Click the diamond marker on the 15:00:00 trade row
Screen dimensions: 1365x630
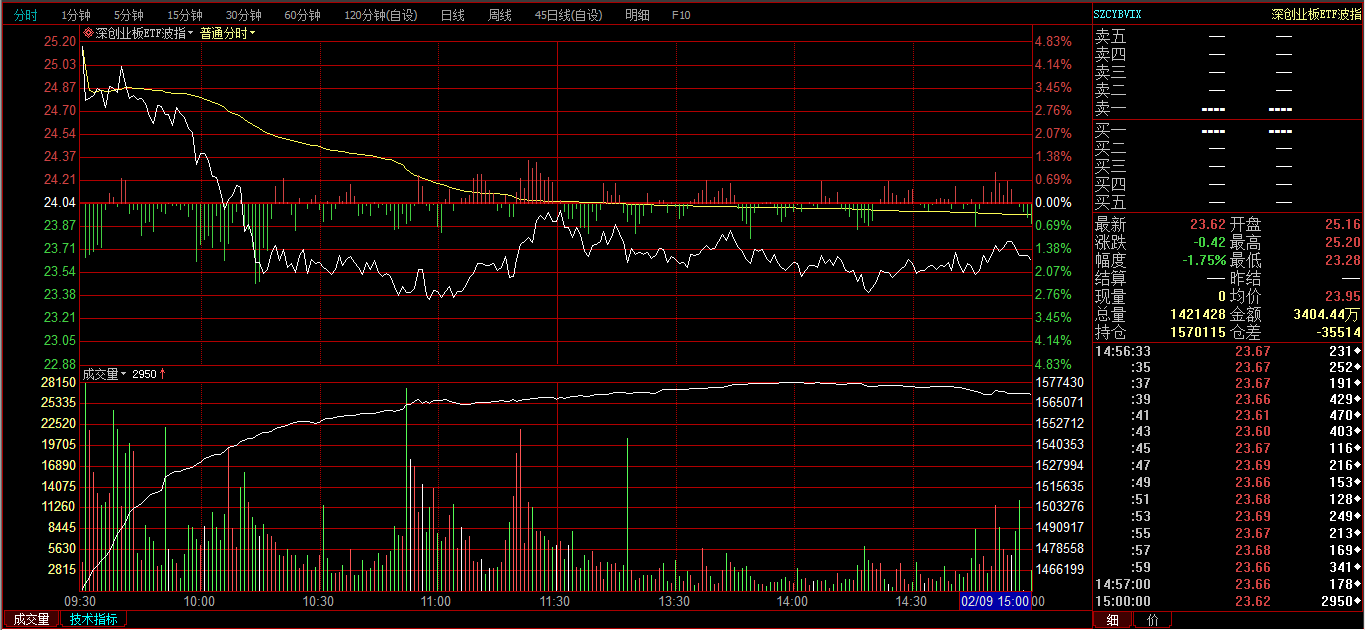(x=1357, y=601)
